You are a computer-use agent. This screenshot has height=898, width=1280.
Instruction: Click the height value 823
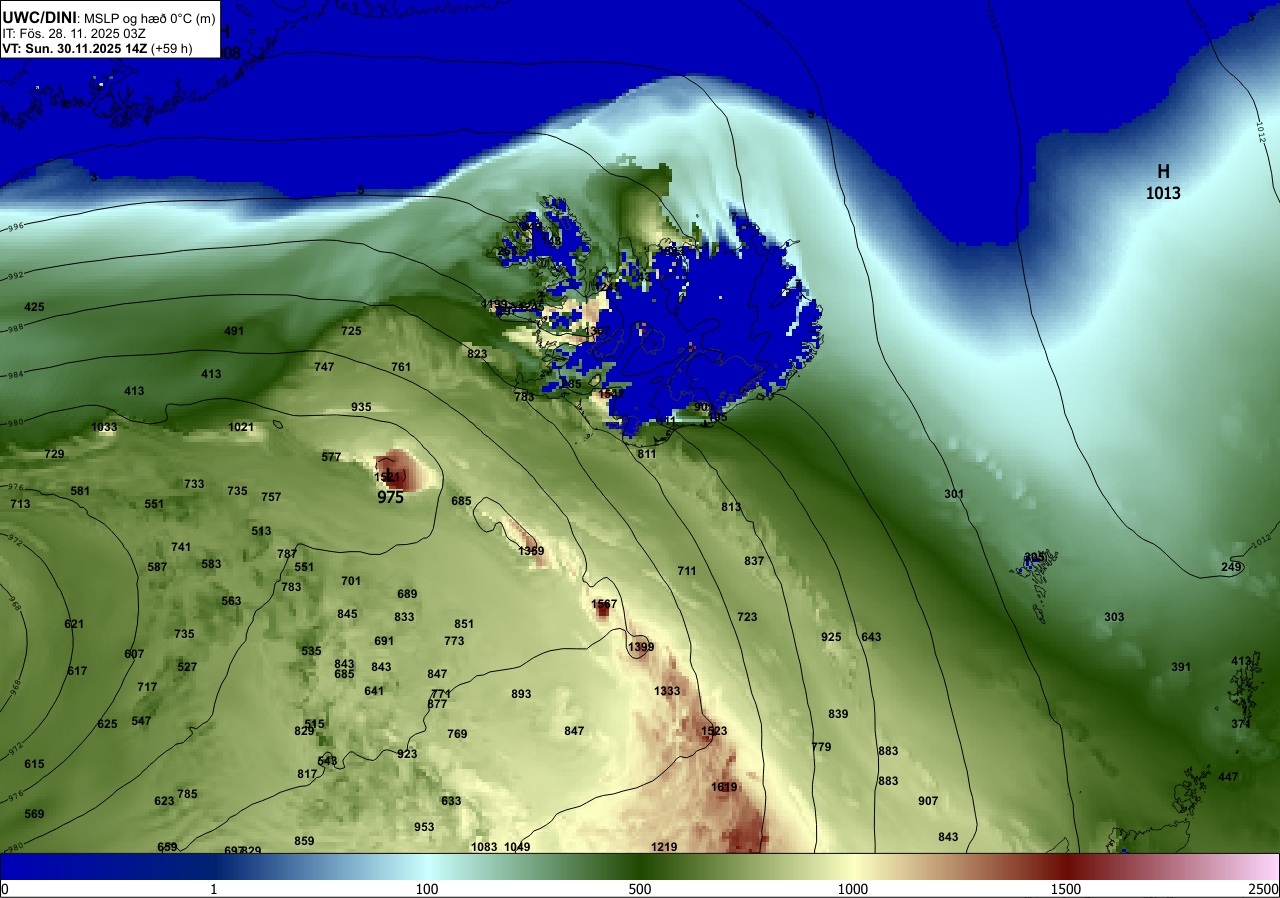click(477, 354)
